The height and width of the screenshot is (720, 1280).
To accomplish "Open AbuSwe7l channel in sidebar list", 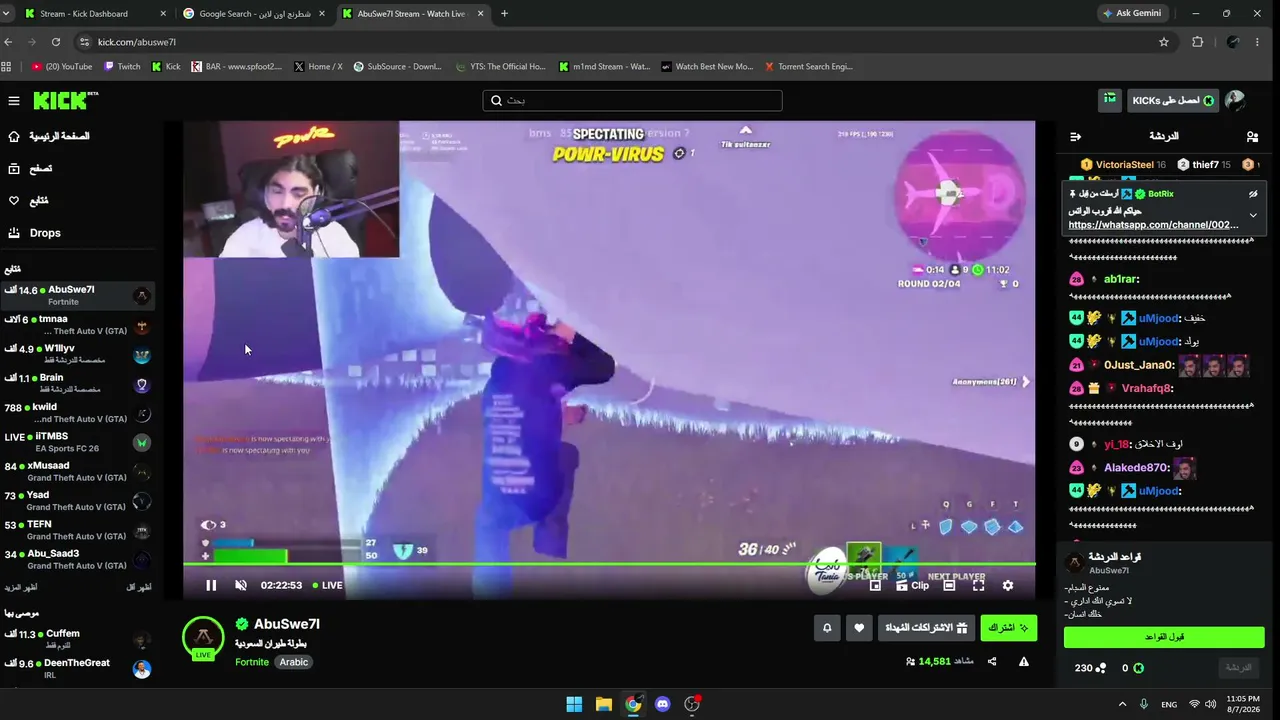I will point(78,296).
